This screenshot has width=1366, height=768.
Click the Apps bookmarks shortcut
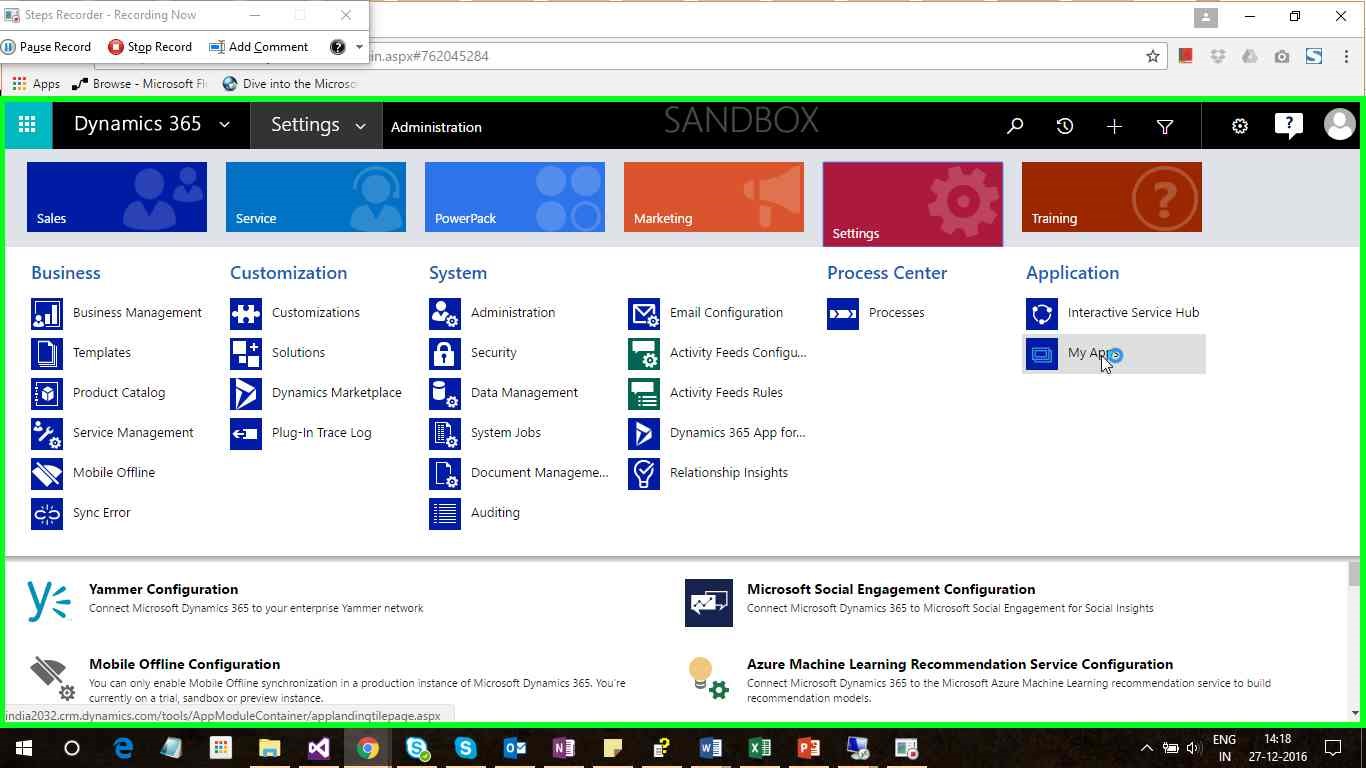pyautogui.click(x=36, y=84)
